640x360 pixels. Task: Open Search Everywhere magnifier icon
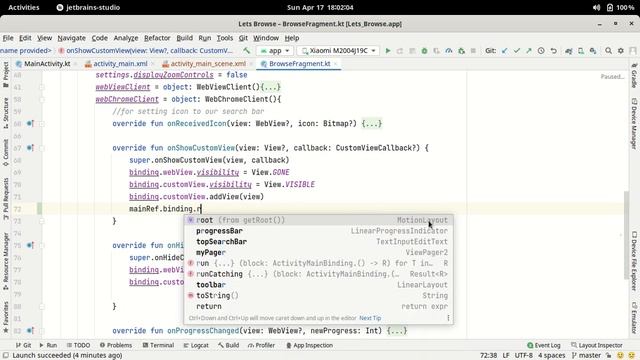[608, 51]
